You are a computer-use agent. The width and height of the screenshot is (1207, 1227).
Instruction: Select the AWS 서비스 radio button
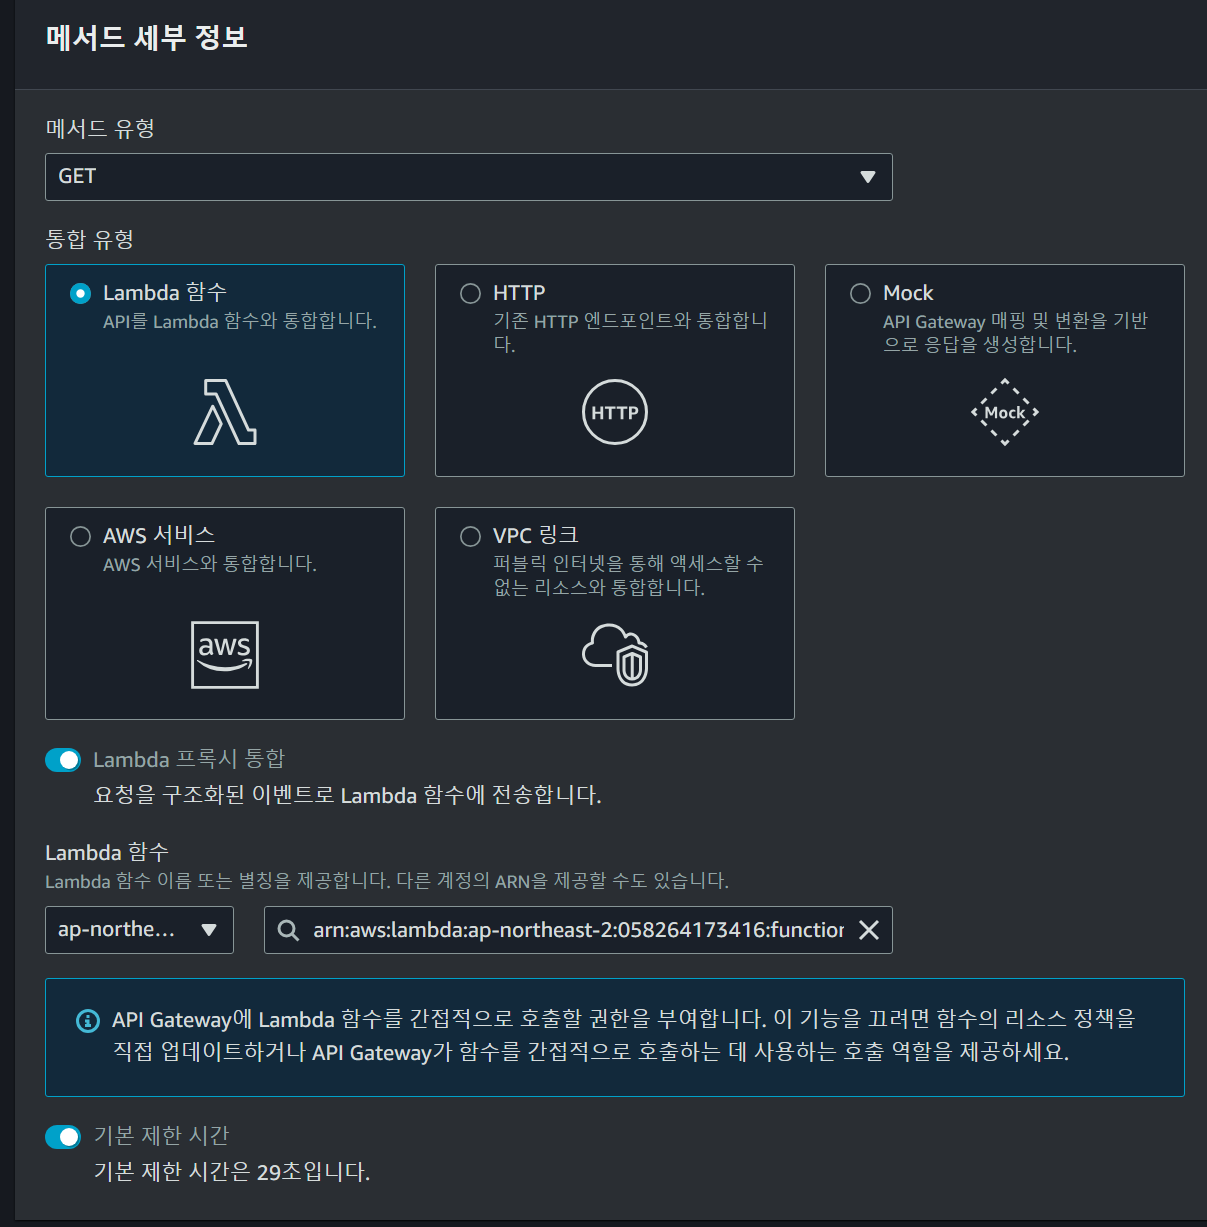coord(80,536)
